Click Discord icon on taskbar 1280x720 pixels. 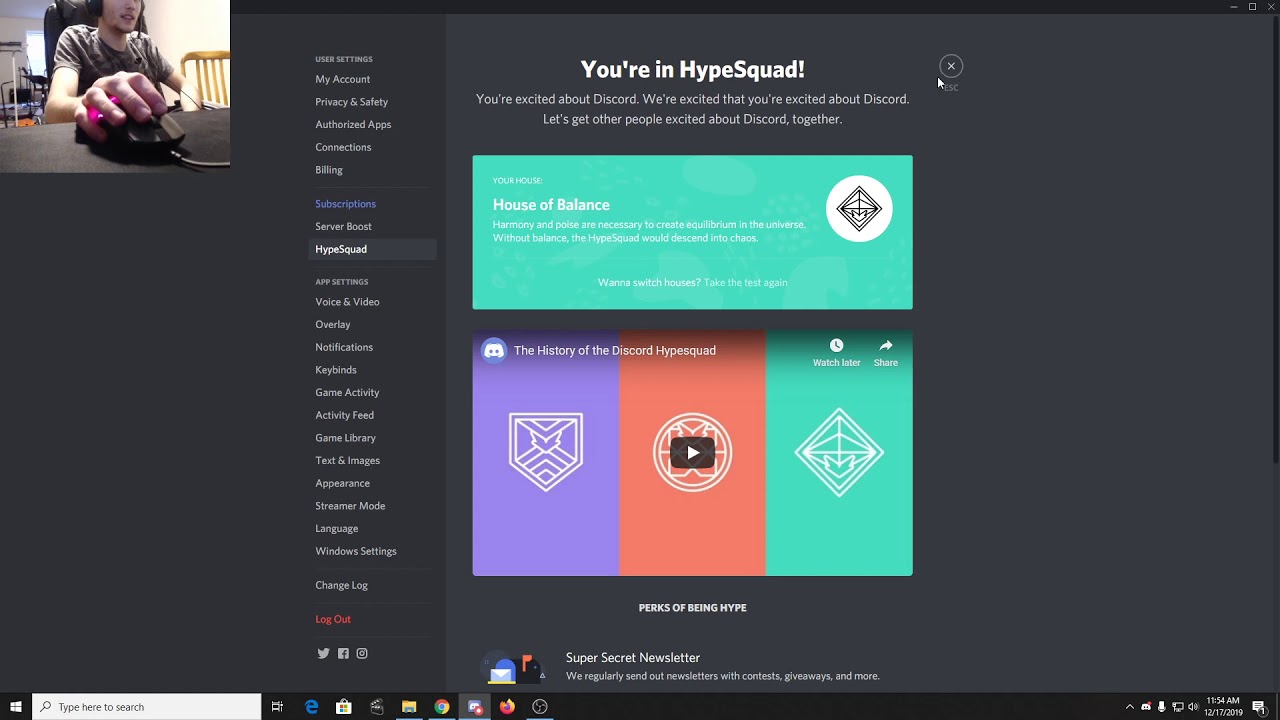click(x=475, y=707)
